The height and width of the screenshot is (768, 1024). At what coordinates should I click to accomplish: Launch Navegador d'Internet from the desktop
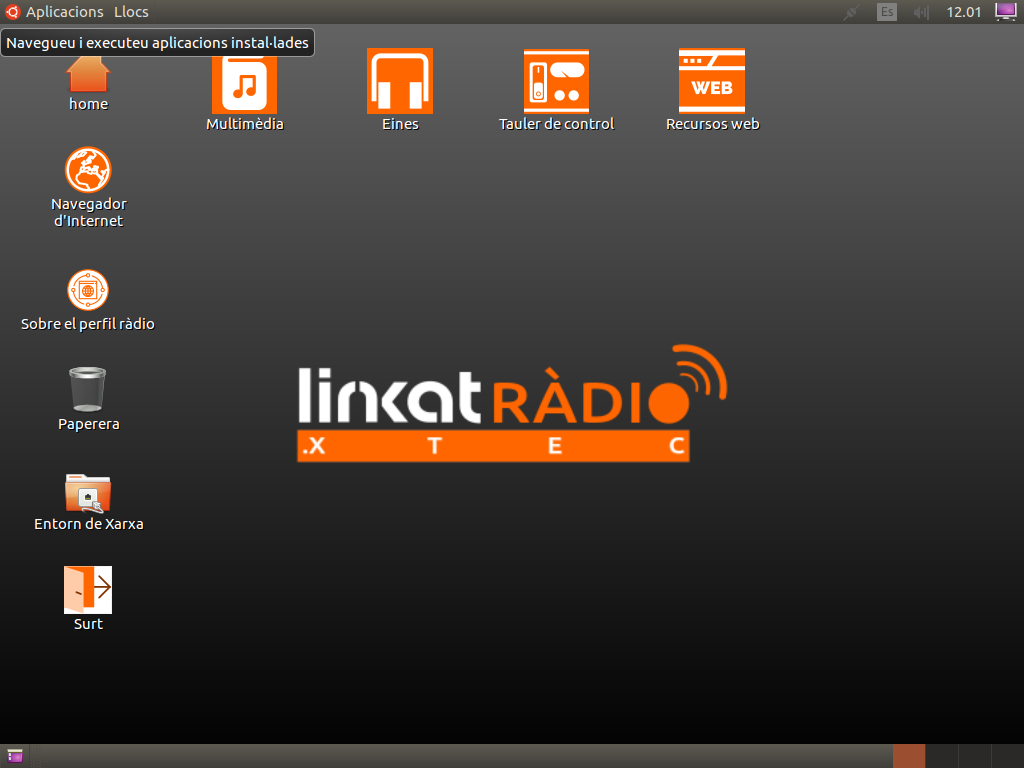point(88,171)
